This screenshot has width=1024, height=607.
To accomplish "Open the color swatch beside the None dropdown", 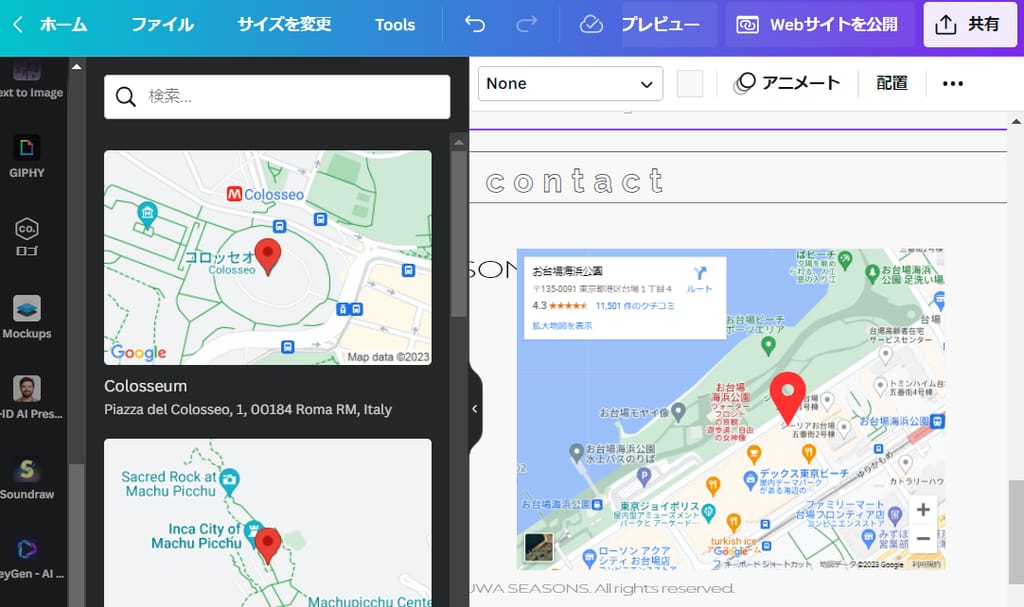I will (x=690, y=84).
